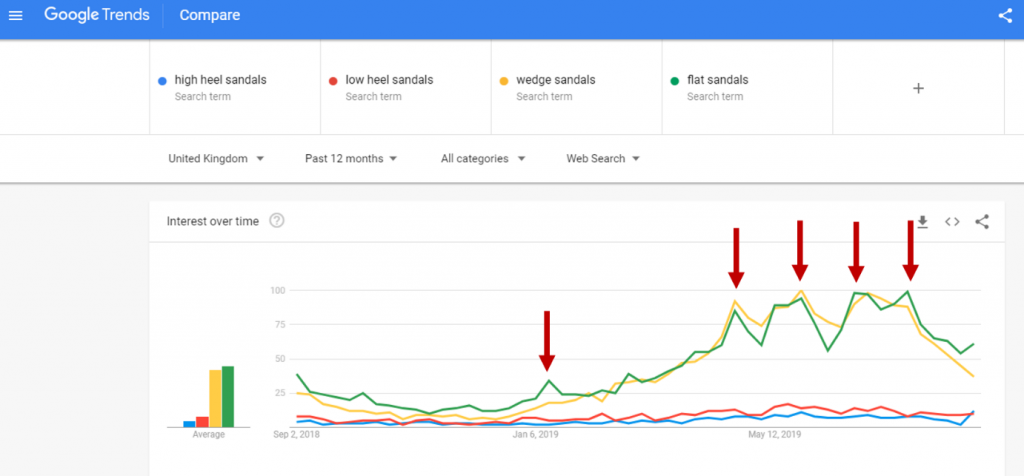Screen dimensions: 1024x476
Task: Select the flat sandals search term
Action: point(717,80)
